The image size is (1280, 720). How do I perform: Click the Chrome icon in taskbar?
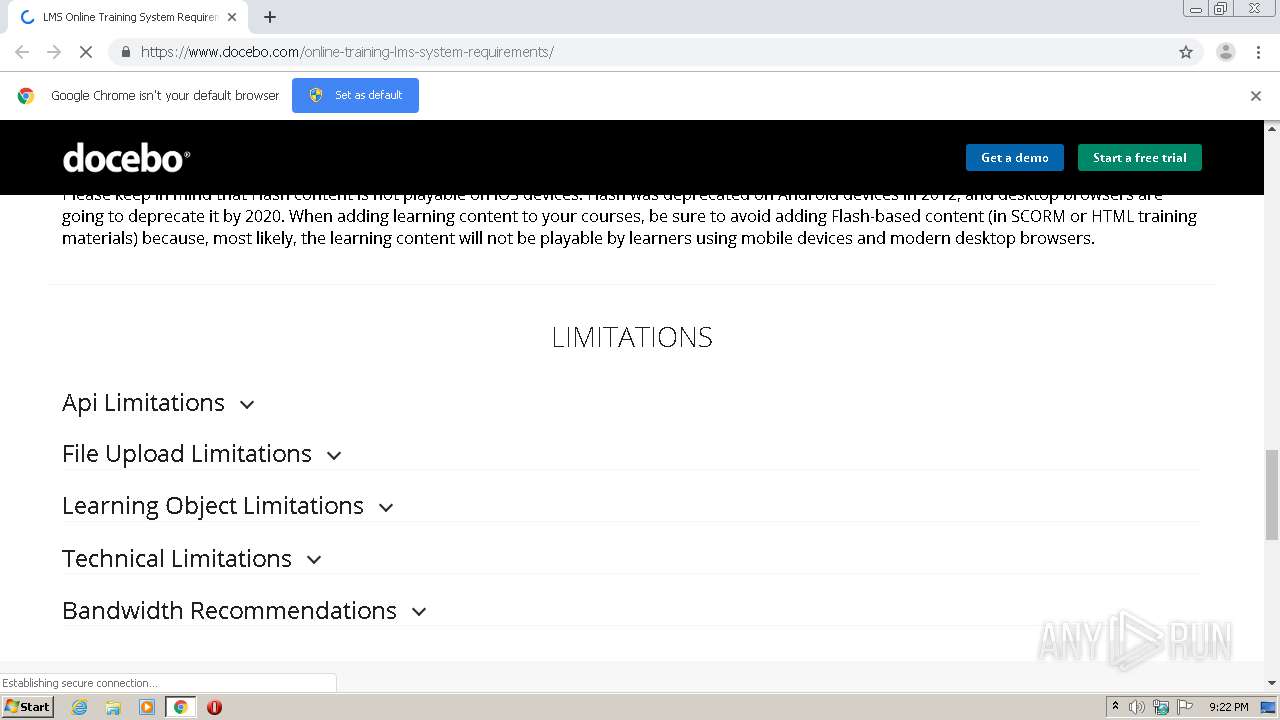tap(181, 707)
